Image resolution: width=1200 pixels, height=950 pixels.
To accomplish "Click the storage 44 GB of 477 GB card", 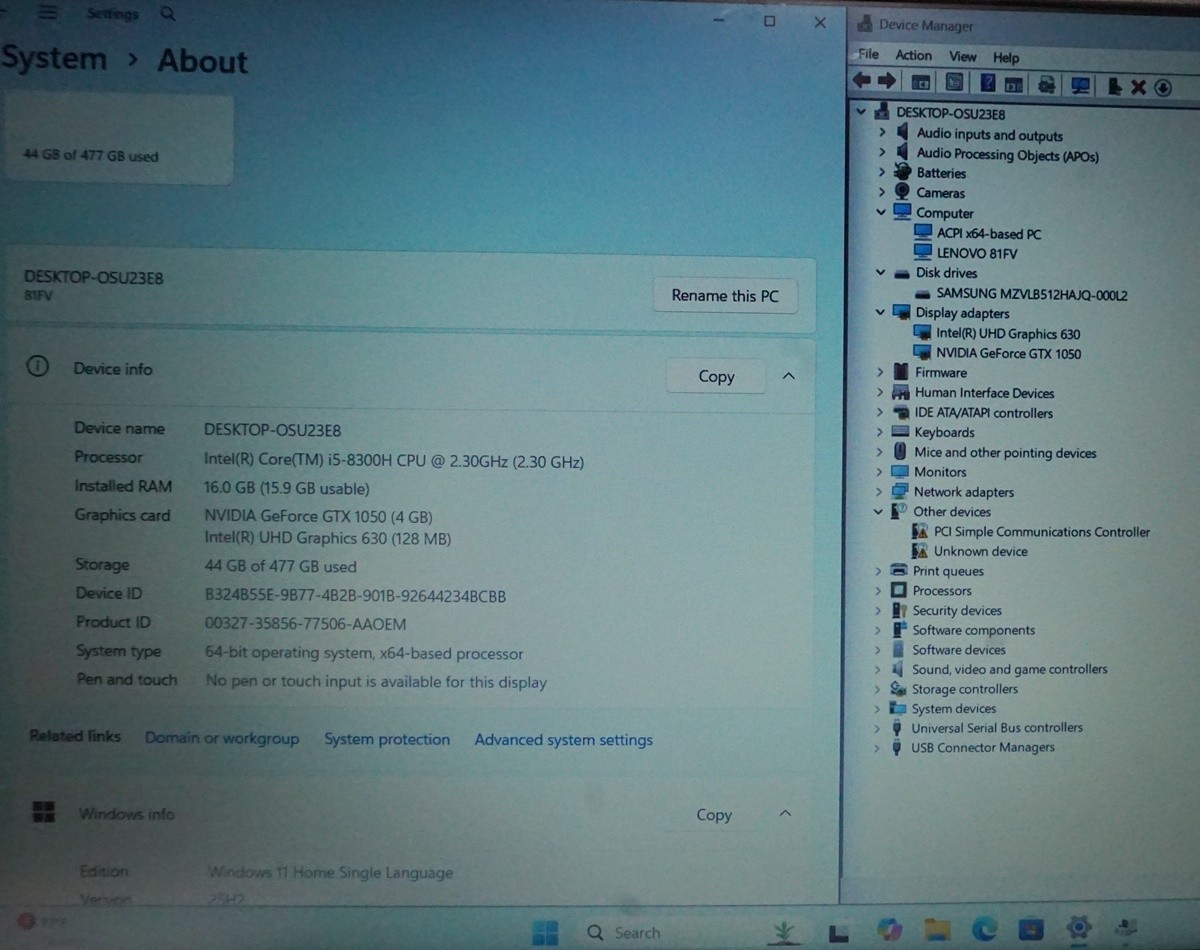I will [118, 139].
